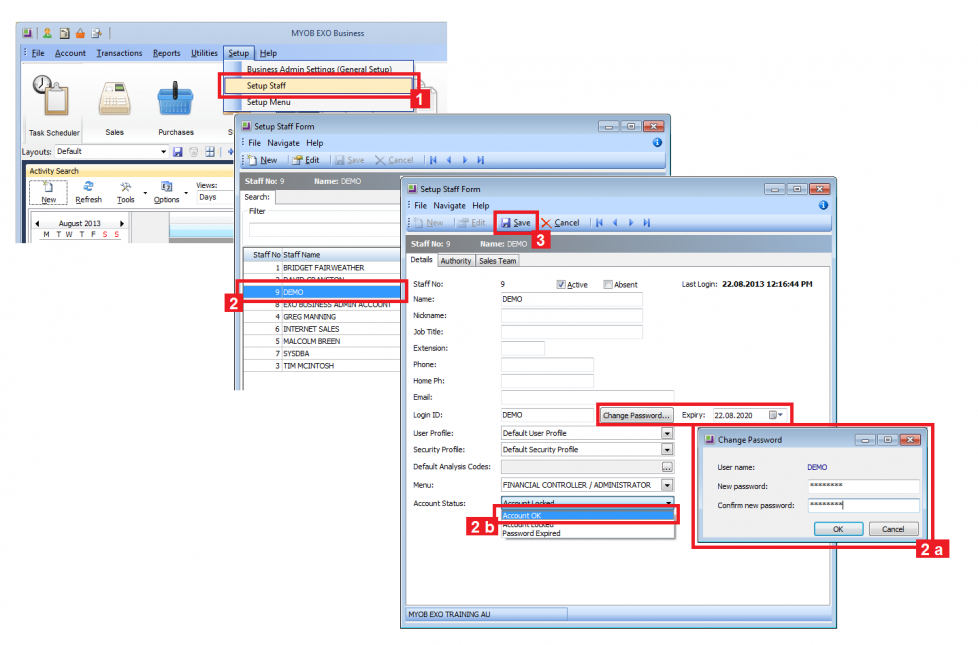
Task: Open the Reports menu
Action: click(x=167, y=53)
